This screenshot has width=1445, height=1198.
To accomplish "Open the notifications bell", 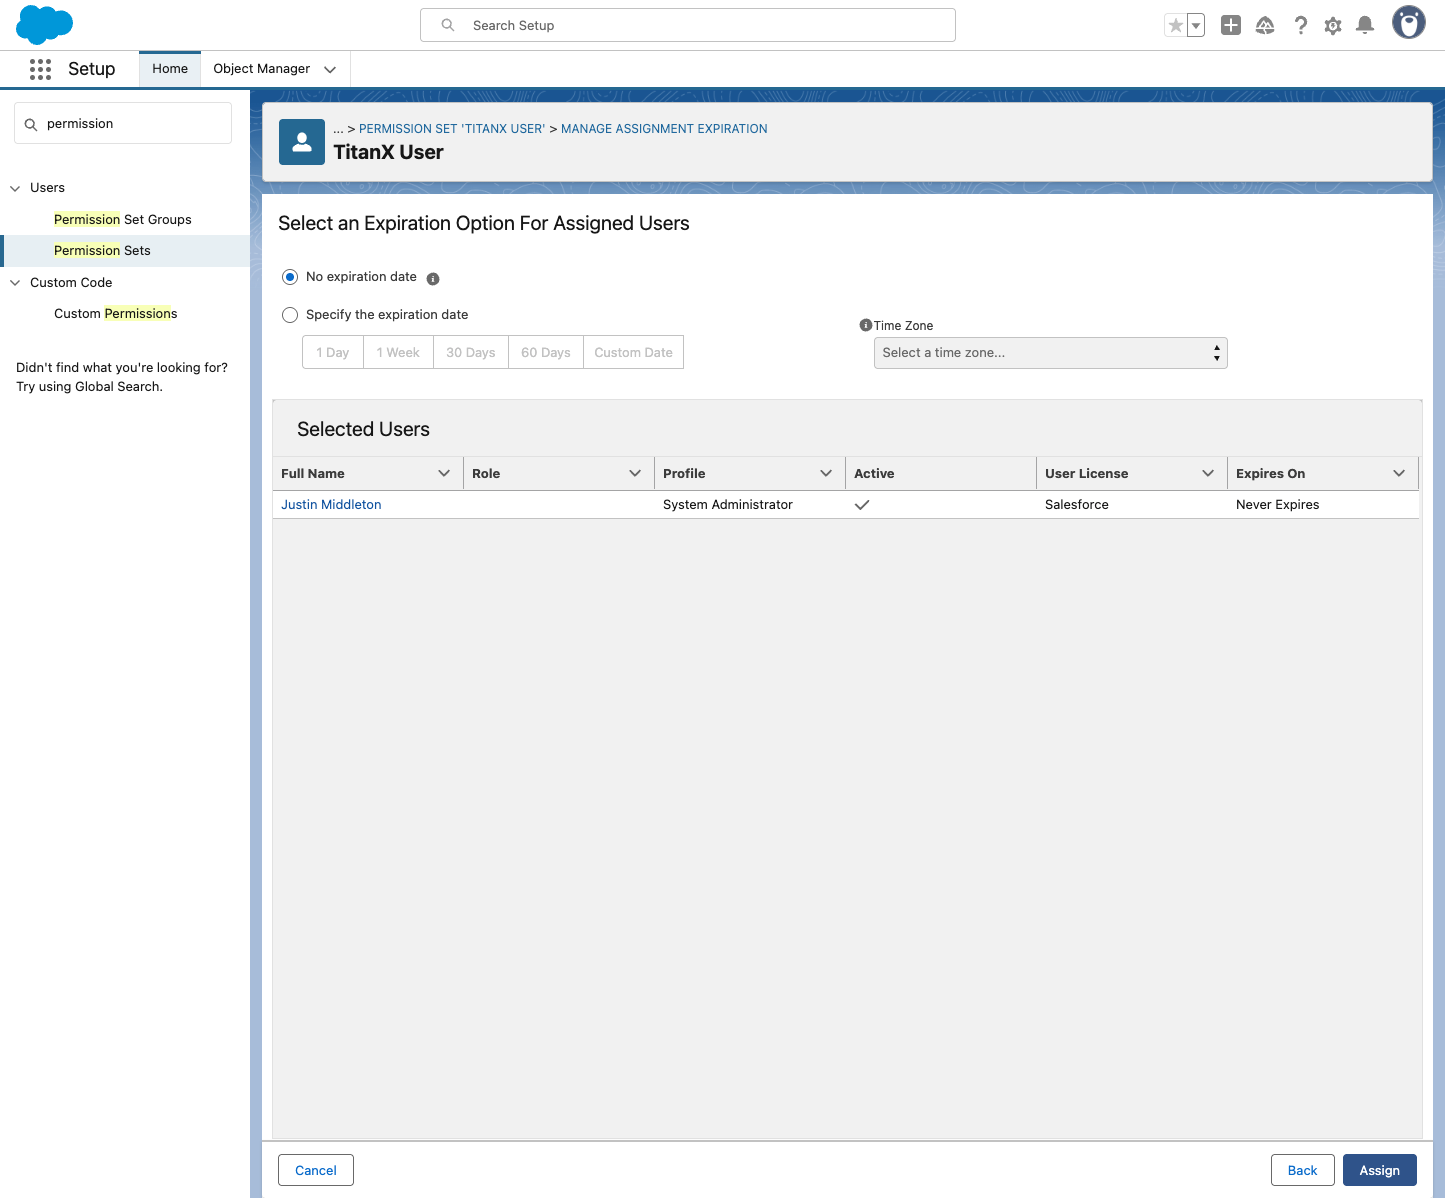I will [1365, 25].
